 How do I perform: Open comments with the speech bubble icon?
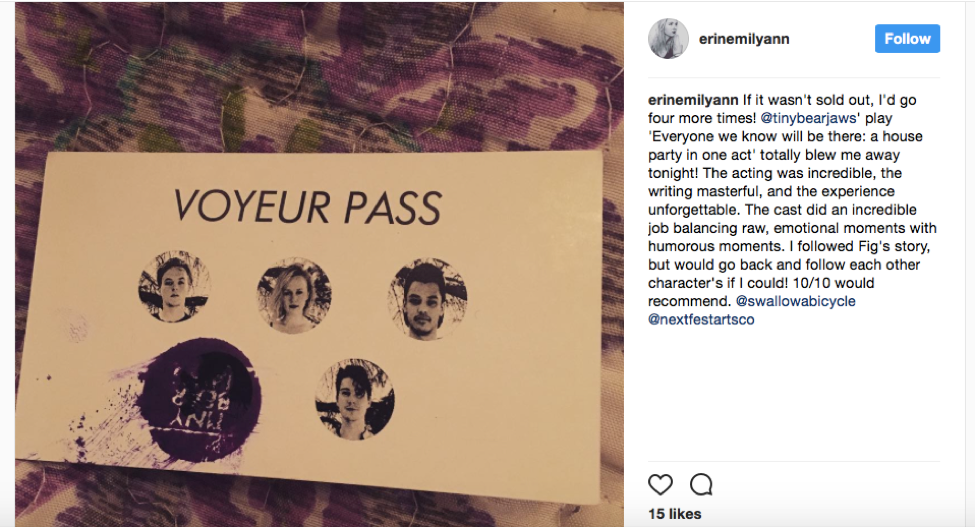(x=701, y=484)
